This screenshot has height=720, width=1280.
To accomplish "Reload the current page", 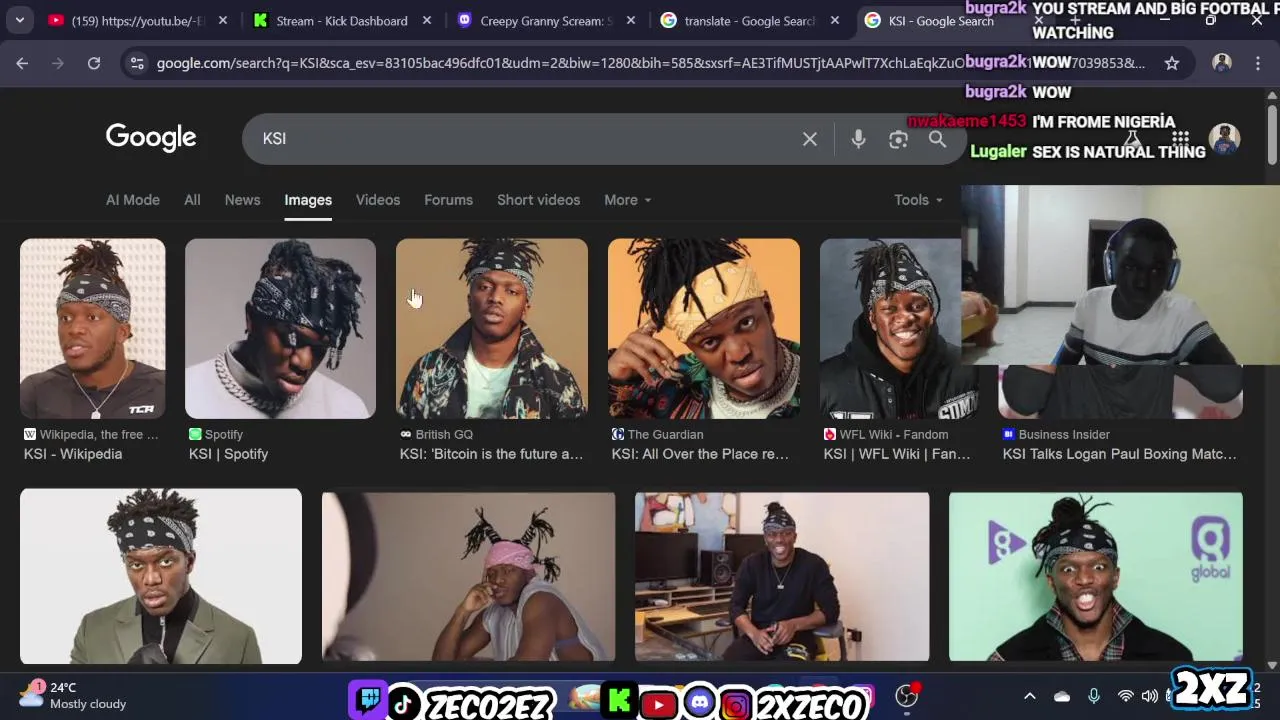I will [x=94, y=63].
